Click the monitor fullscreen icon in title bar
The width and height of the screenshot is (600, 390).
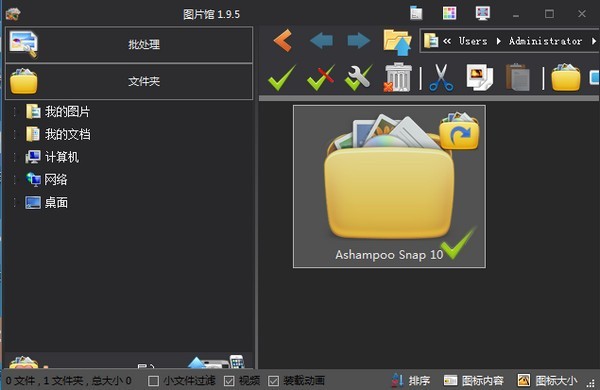coord(483,13)
